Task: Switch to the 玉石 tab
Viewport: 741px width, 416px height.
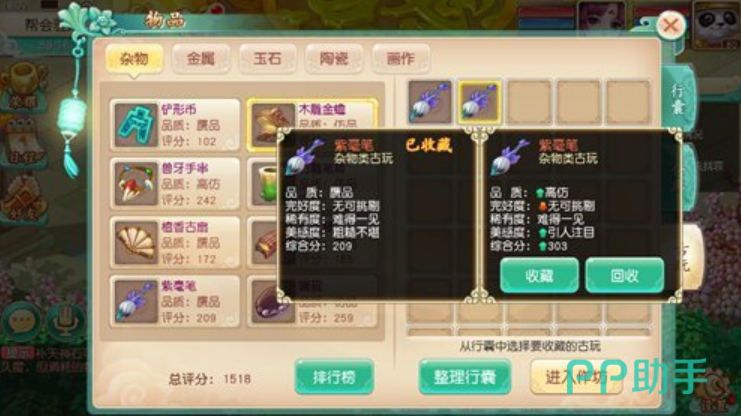Action: click(267, 59)
